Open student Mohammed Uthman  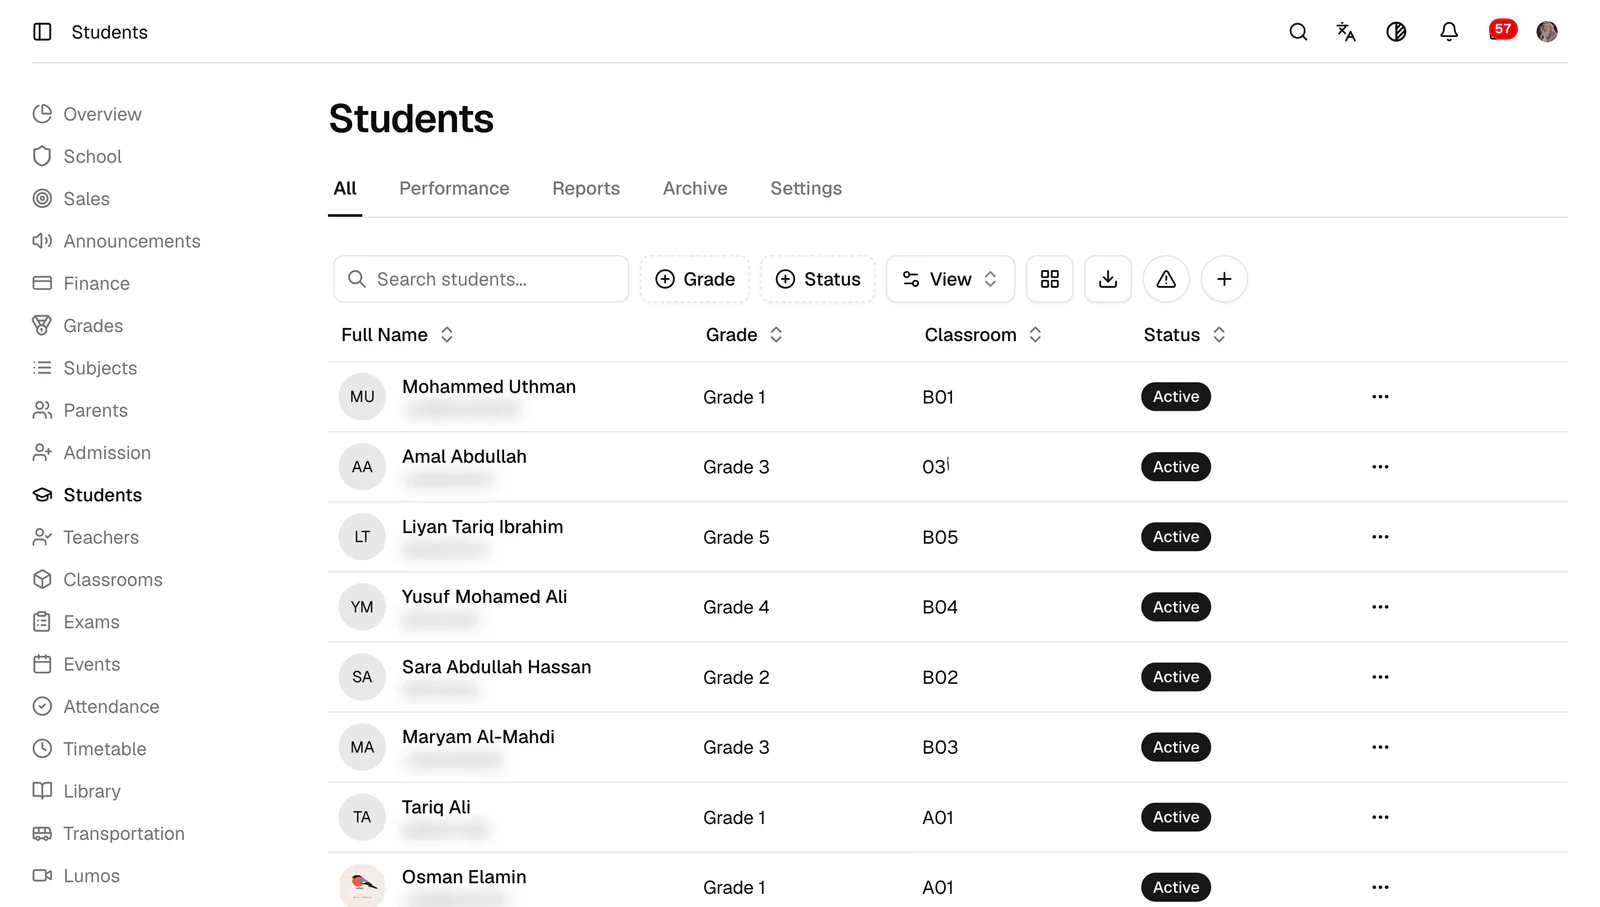pyautogui.click(x=489, y=387)
